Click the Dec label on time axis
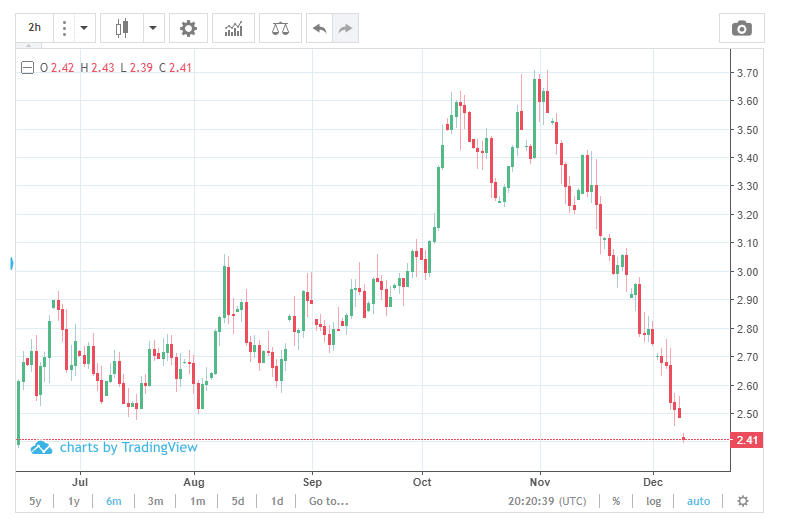800x524 pixels. tap(653, 482)
